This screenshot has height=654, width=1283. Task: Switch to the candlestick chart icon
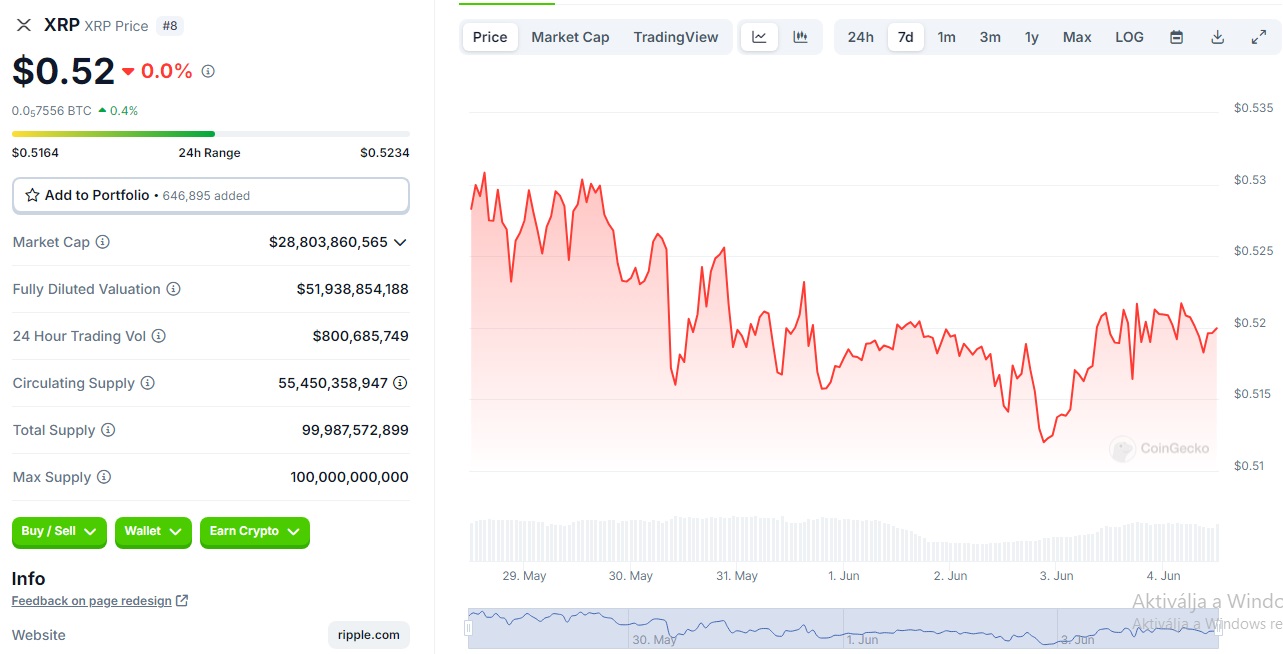[800, 37]
